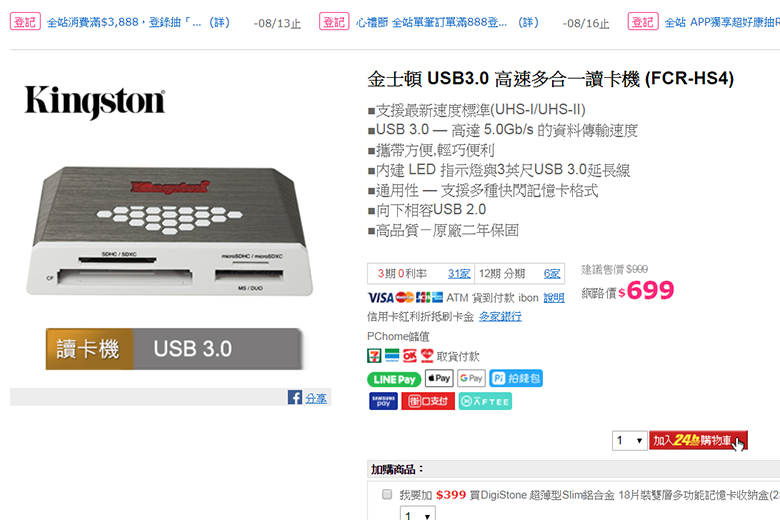The image size is (780, 520).
Task: Select the Pi 拍錢包 wallet icon
Action: click(516, 378)
